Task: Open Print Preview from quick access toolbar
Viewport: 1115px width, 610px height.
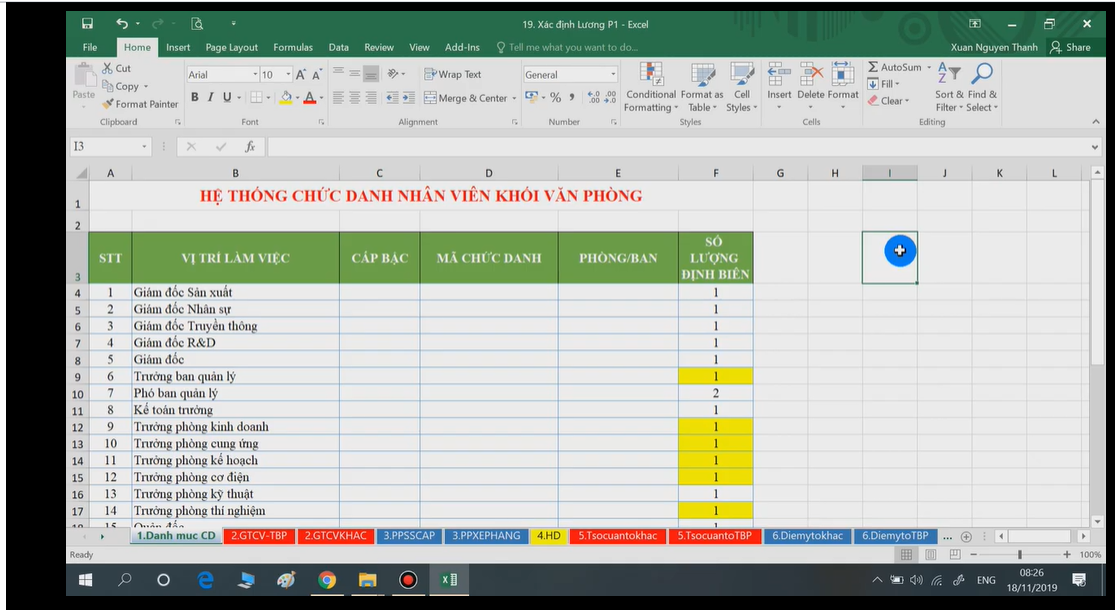Action: coord(197,23)
